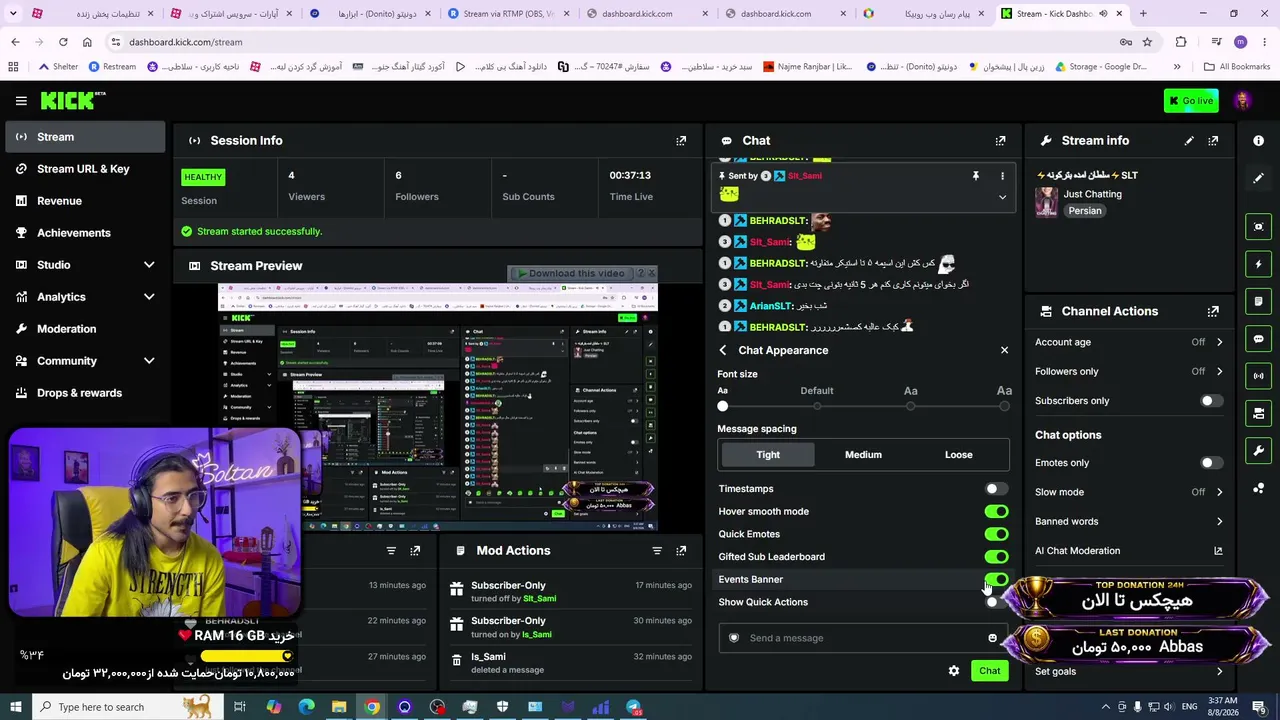Pop out the Mod Actions panel
The image size is (1280, 720).
coord(681,551)
